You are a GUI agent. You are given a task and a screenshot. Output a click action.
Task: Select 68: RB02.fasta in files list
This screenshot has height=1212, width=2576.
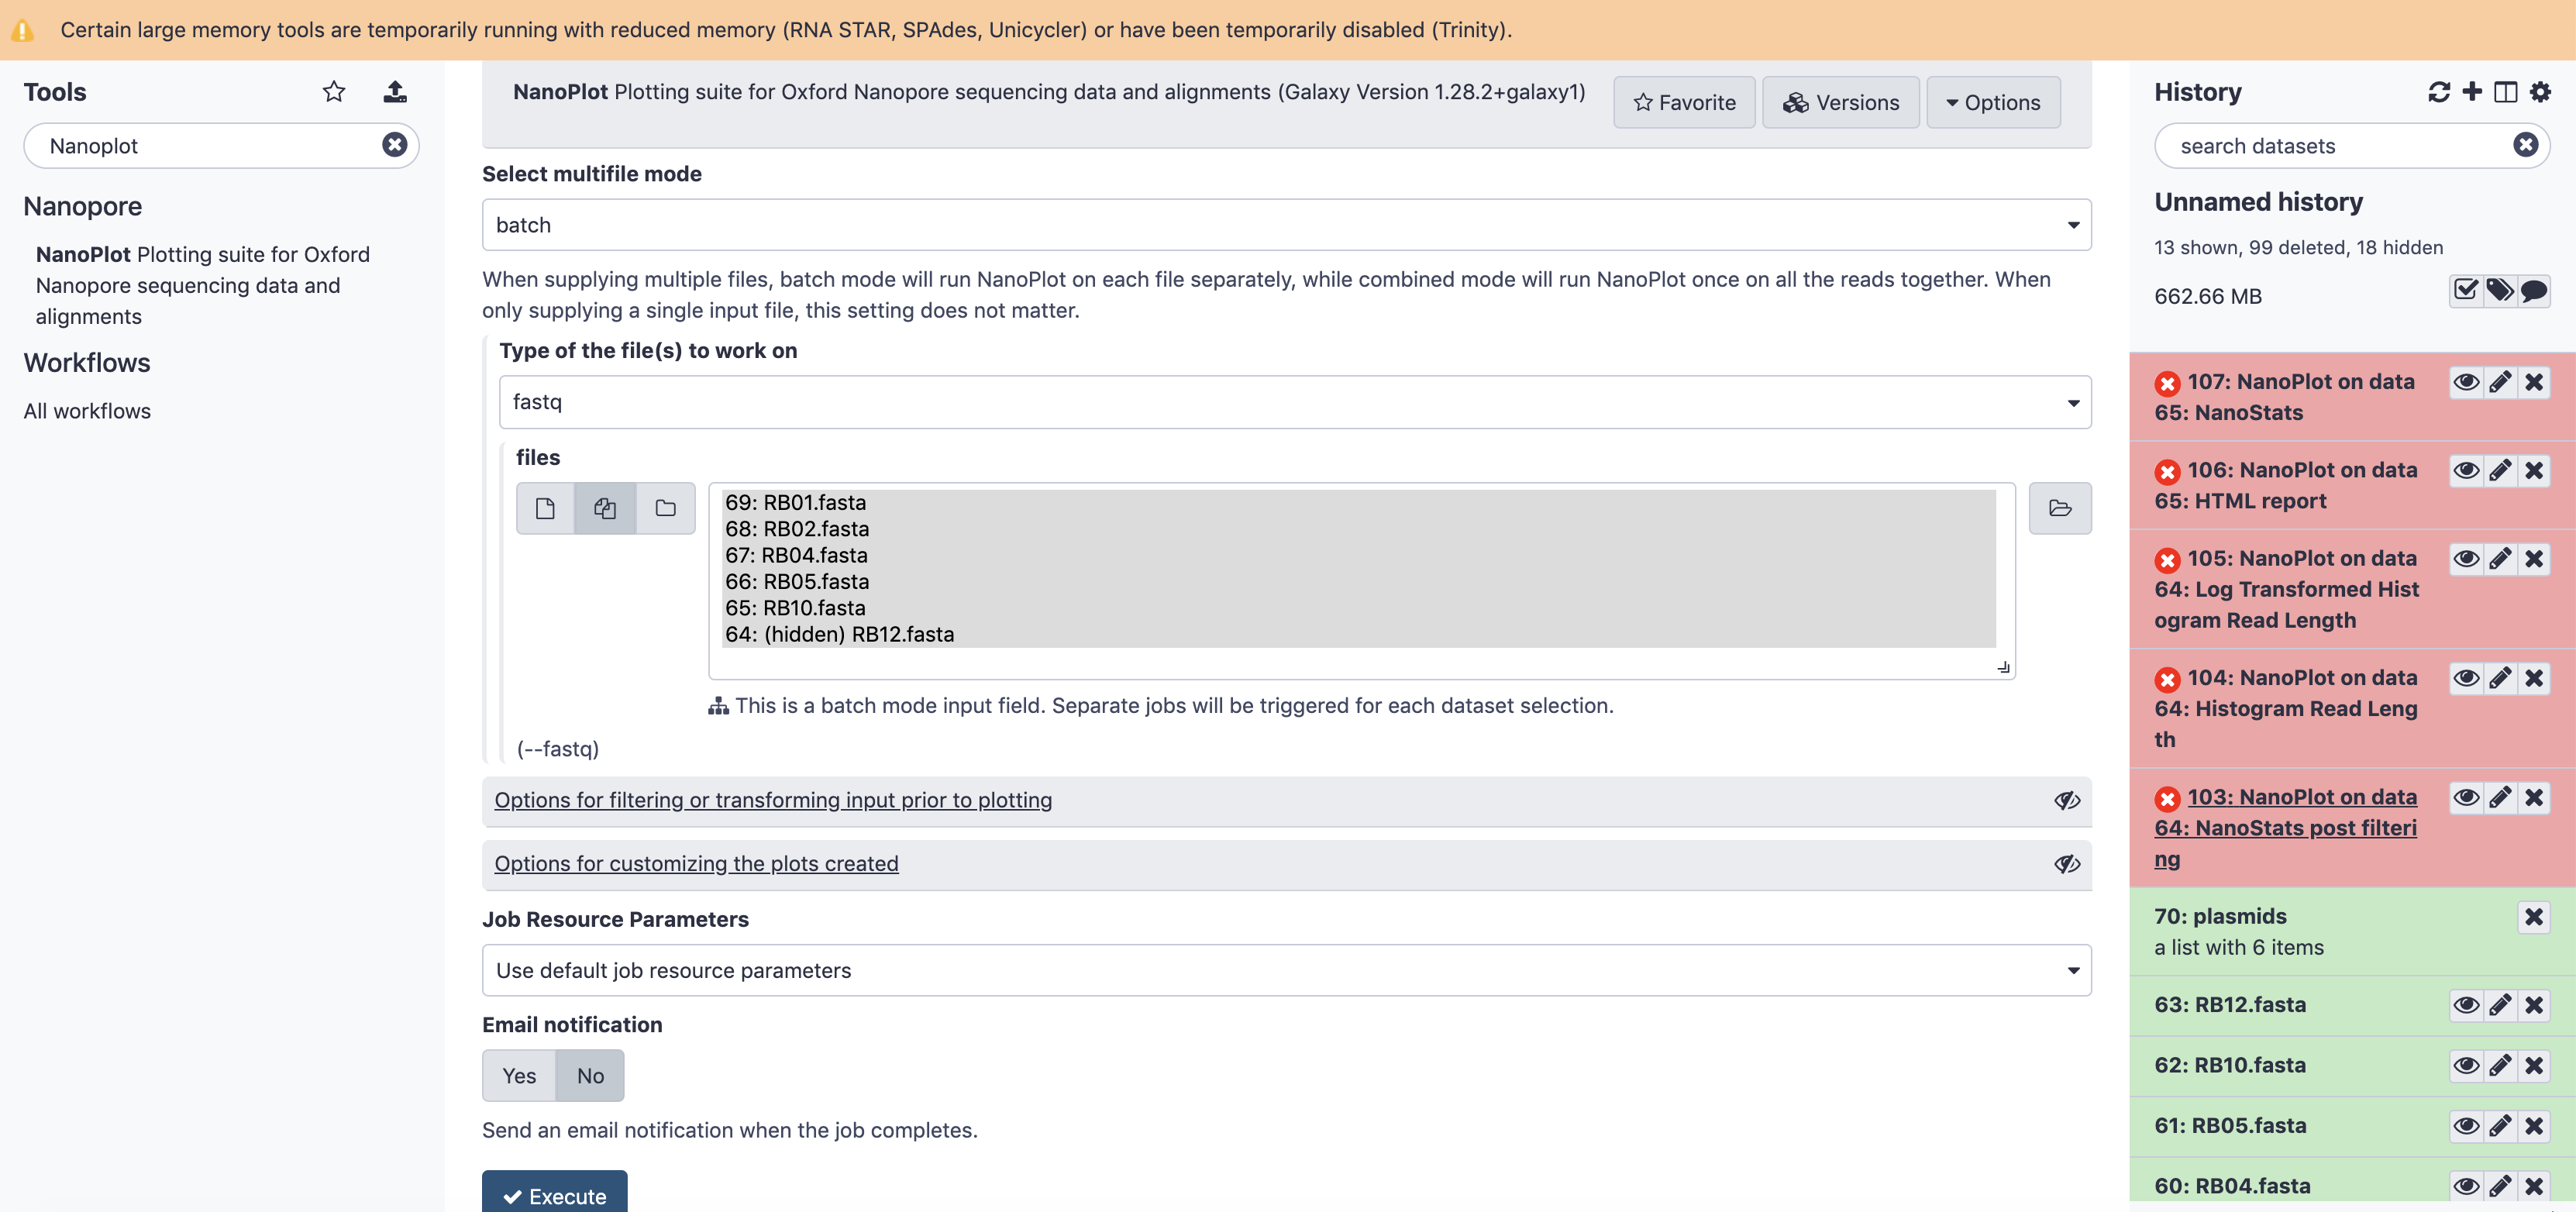coord(1359,529)
